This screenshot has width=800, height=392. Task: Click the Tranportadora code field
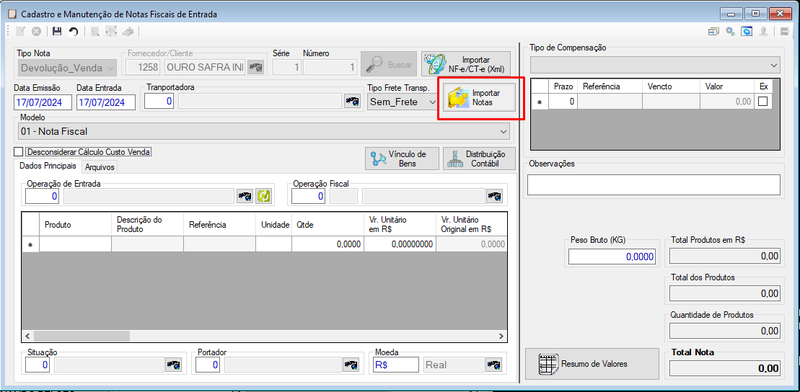[159, 101]
